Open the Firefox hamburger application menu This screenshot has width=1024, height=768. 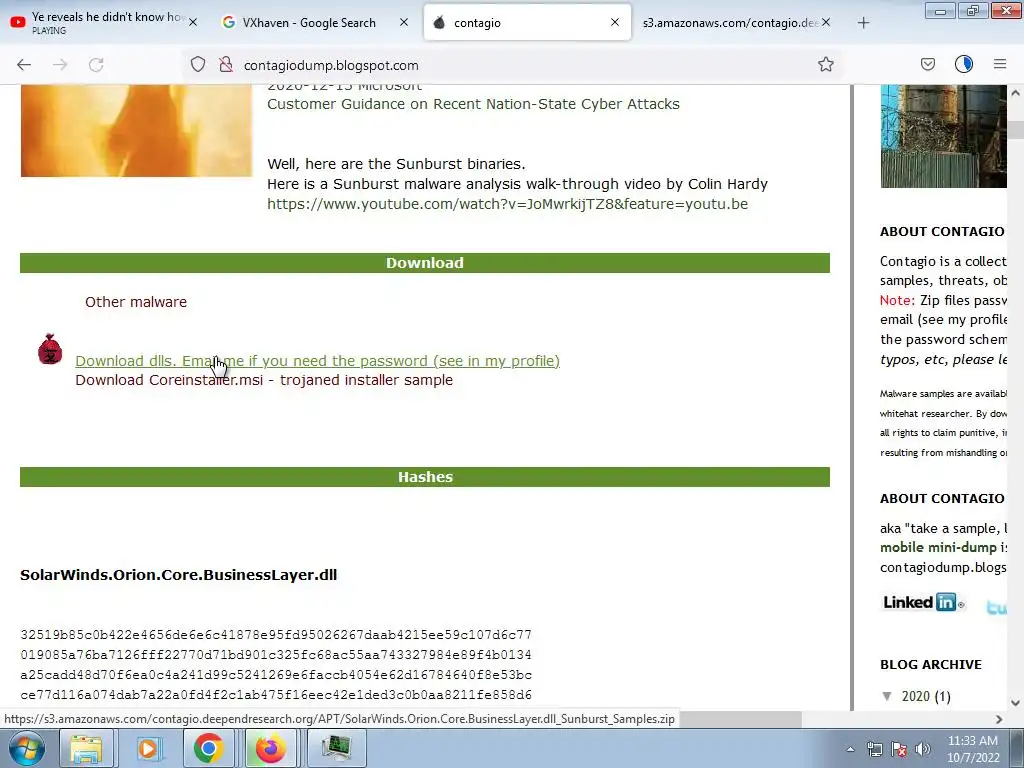click(1000, 64)
